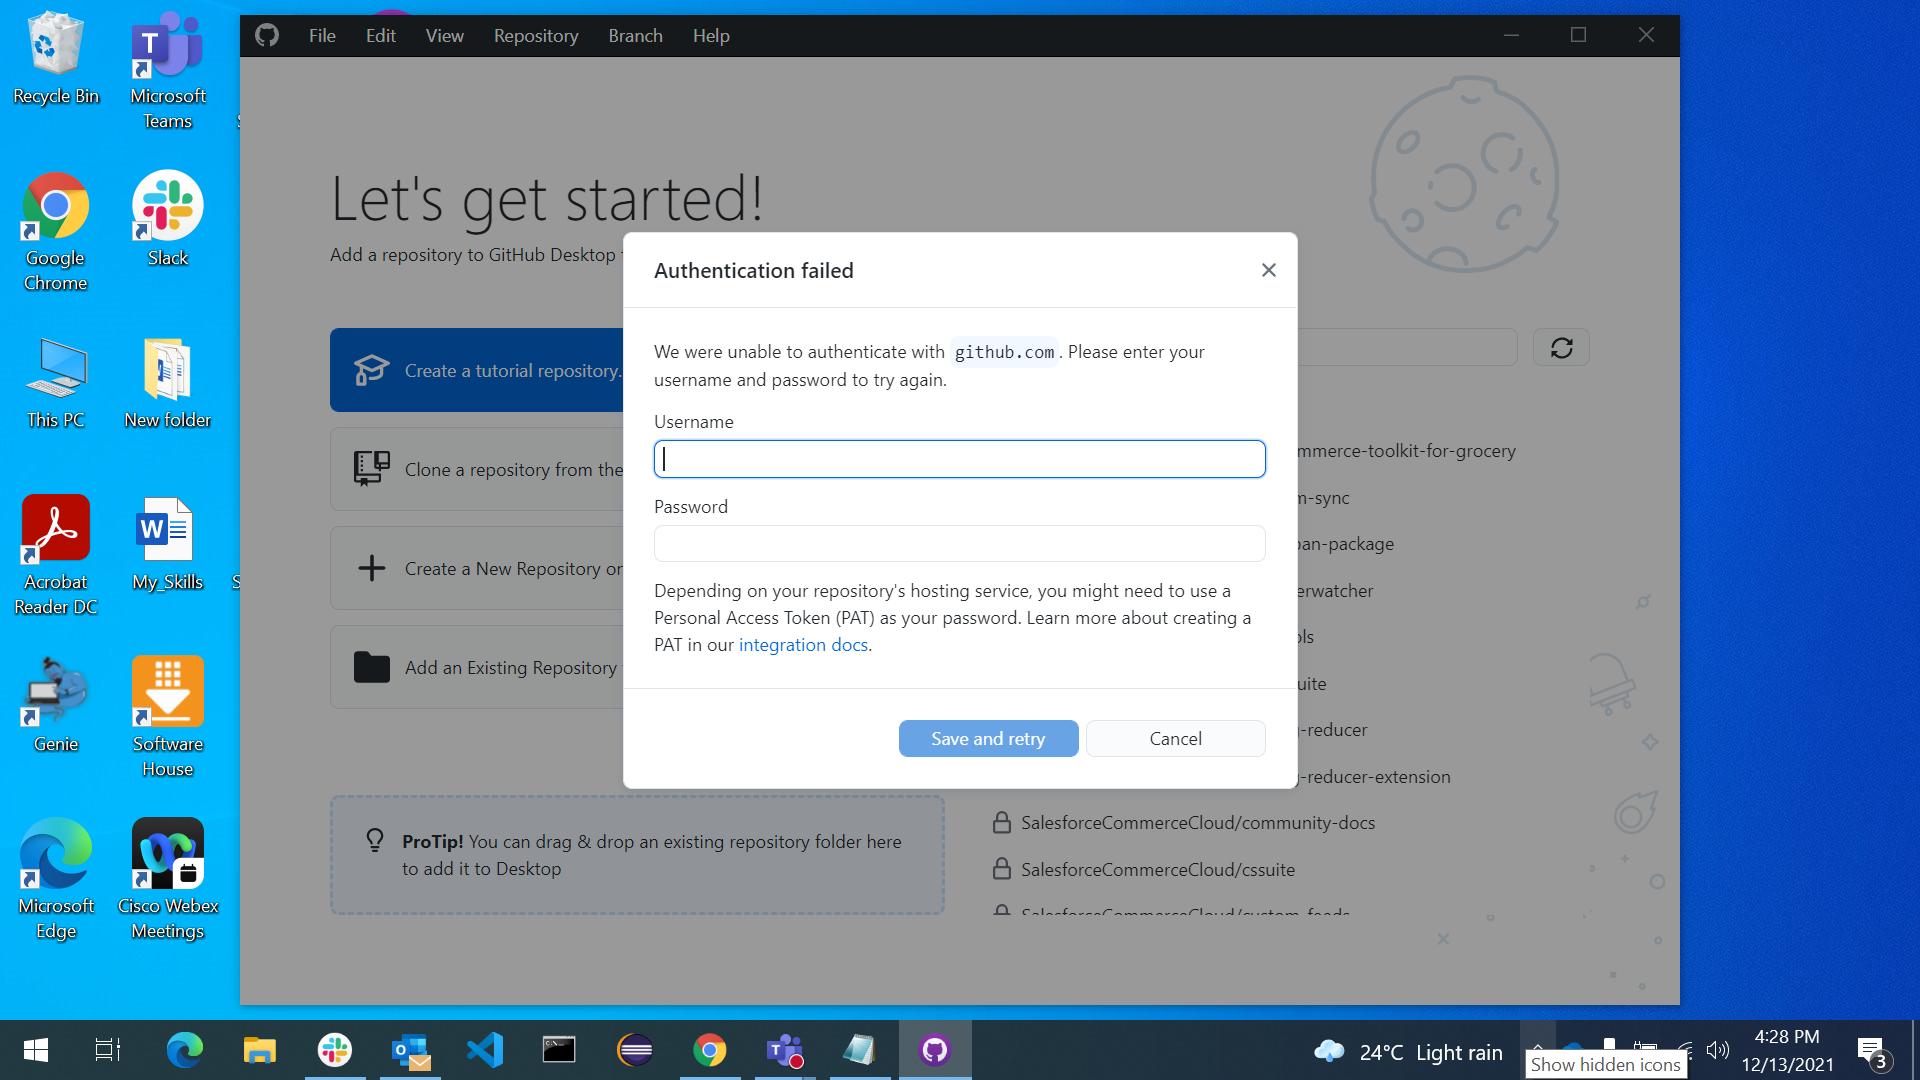Viewport: 1920px width, 1080px height.
Task: Click the refresh repositories icon
Action: tap(1561, 347)
